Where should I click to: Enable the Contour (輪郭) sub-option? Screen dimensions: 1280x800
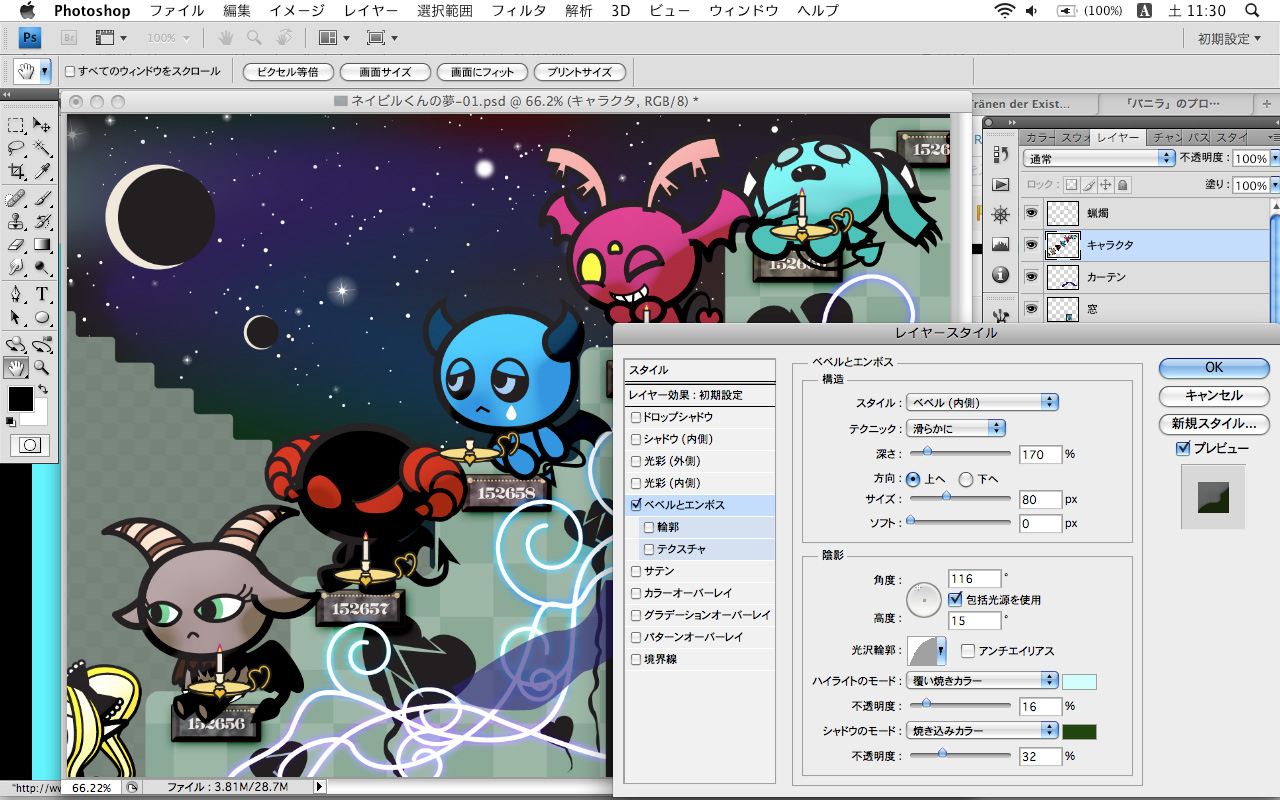coord(649,527)
